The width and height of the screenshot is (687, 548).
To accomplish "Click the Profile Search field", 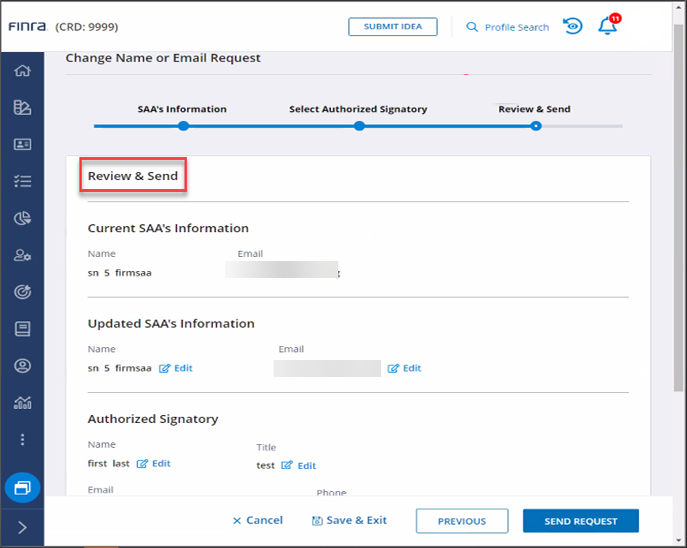I will [508, 27].
